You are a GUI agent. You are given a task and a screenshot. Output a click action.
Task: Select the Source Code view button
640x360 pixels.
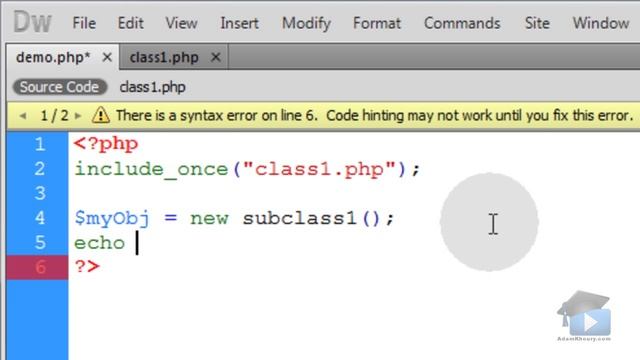60,87
